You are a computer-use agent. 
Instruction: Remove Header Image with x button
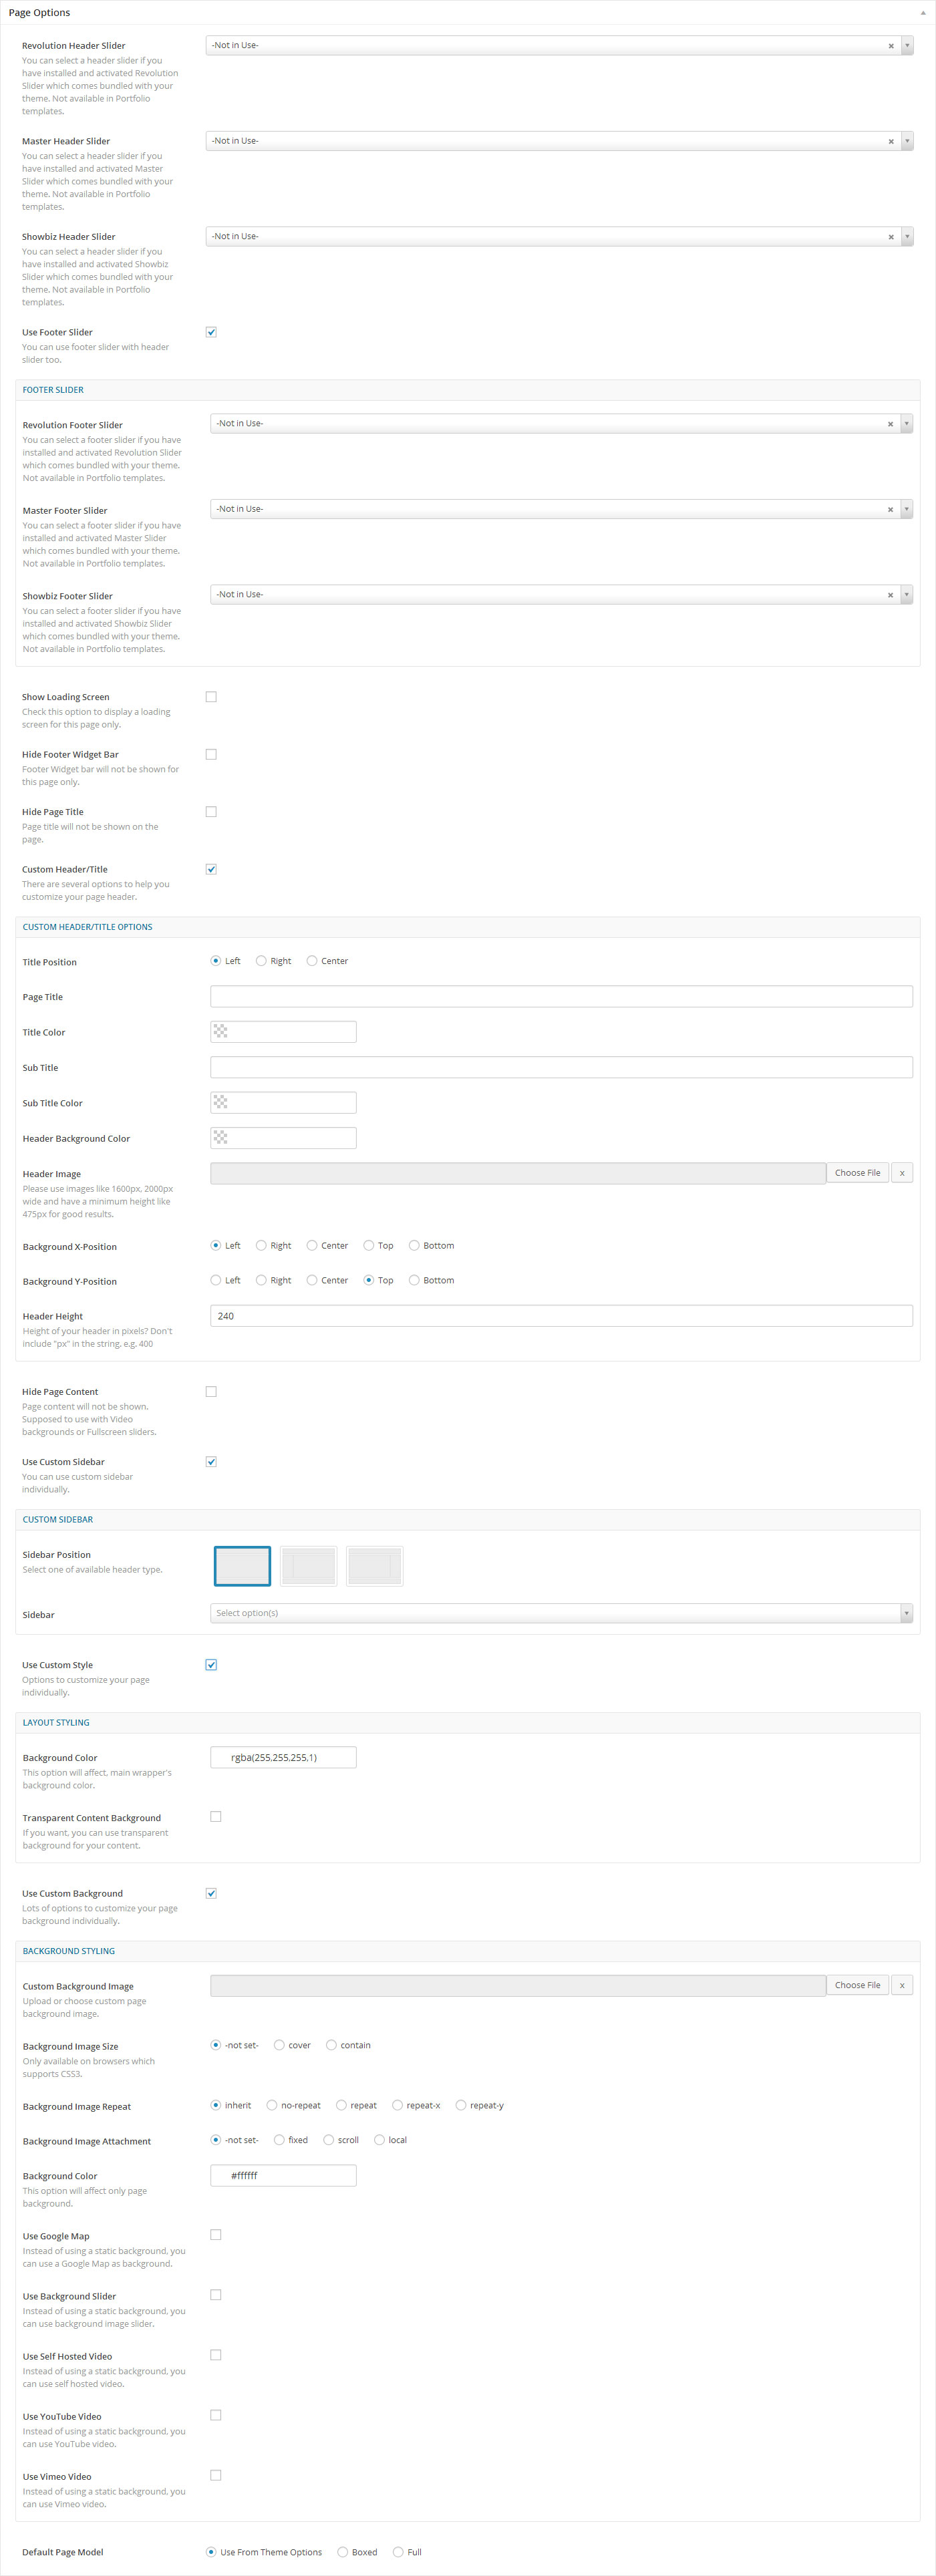point(901,1173)
